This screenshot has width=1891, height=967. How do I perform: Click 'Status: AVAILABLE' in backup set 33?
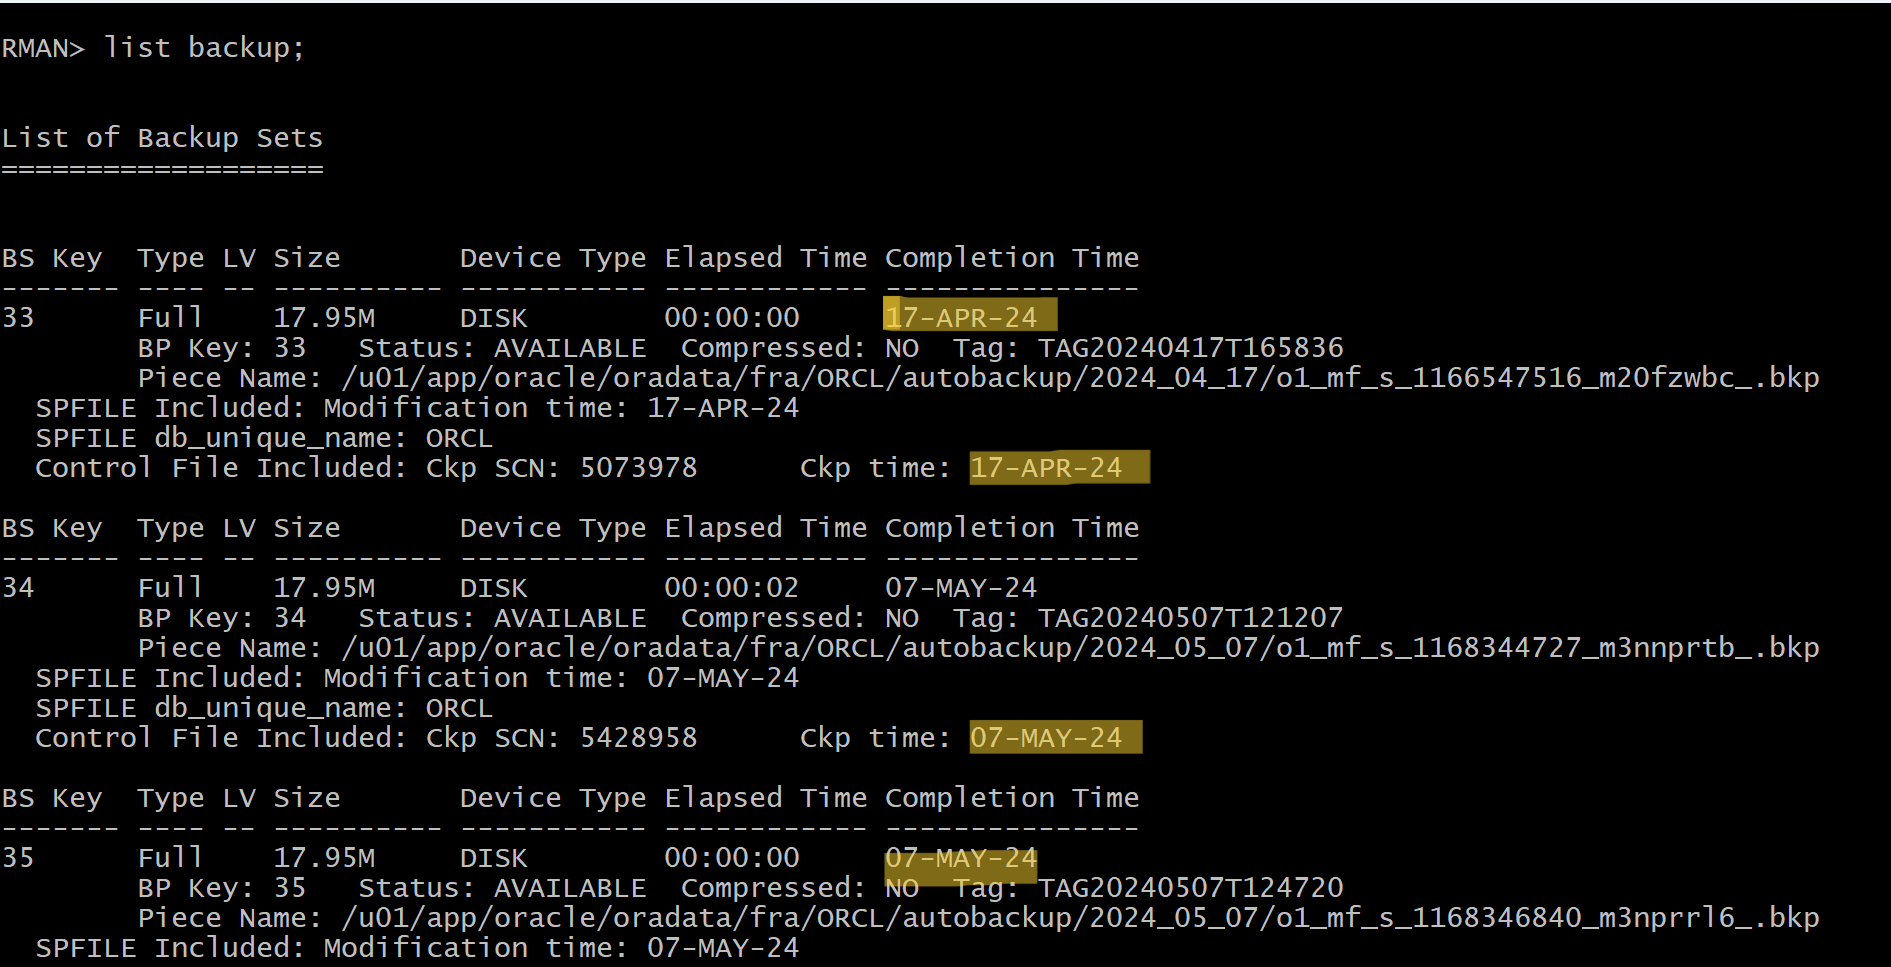[503, 348]
